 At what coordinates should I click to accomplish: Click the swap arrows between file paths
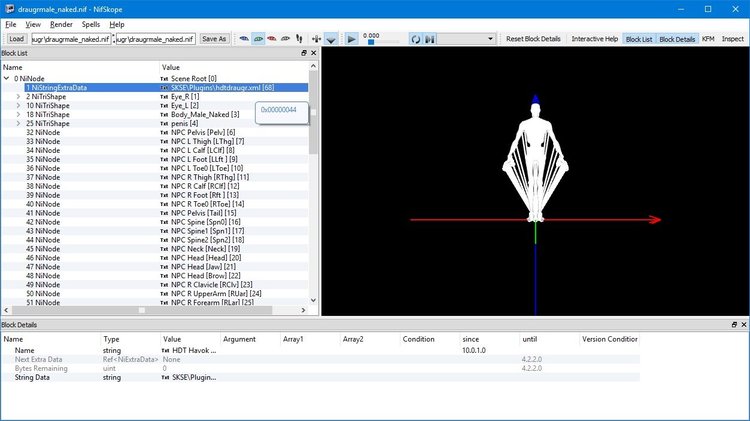(x=114, y=39)
